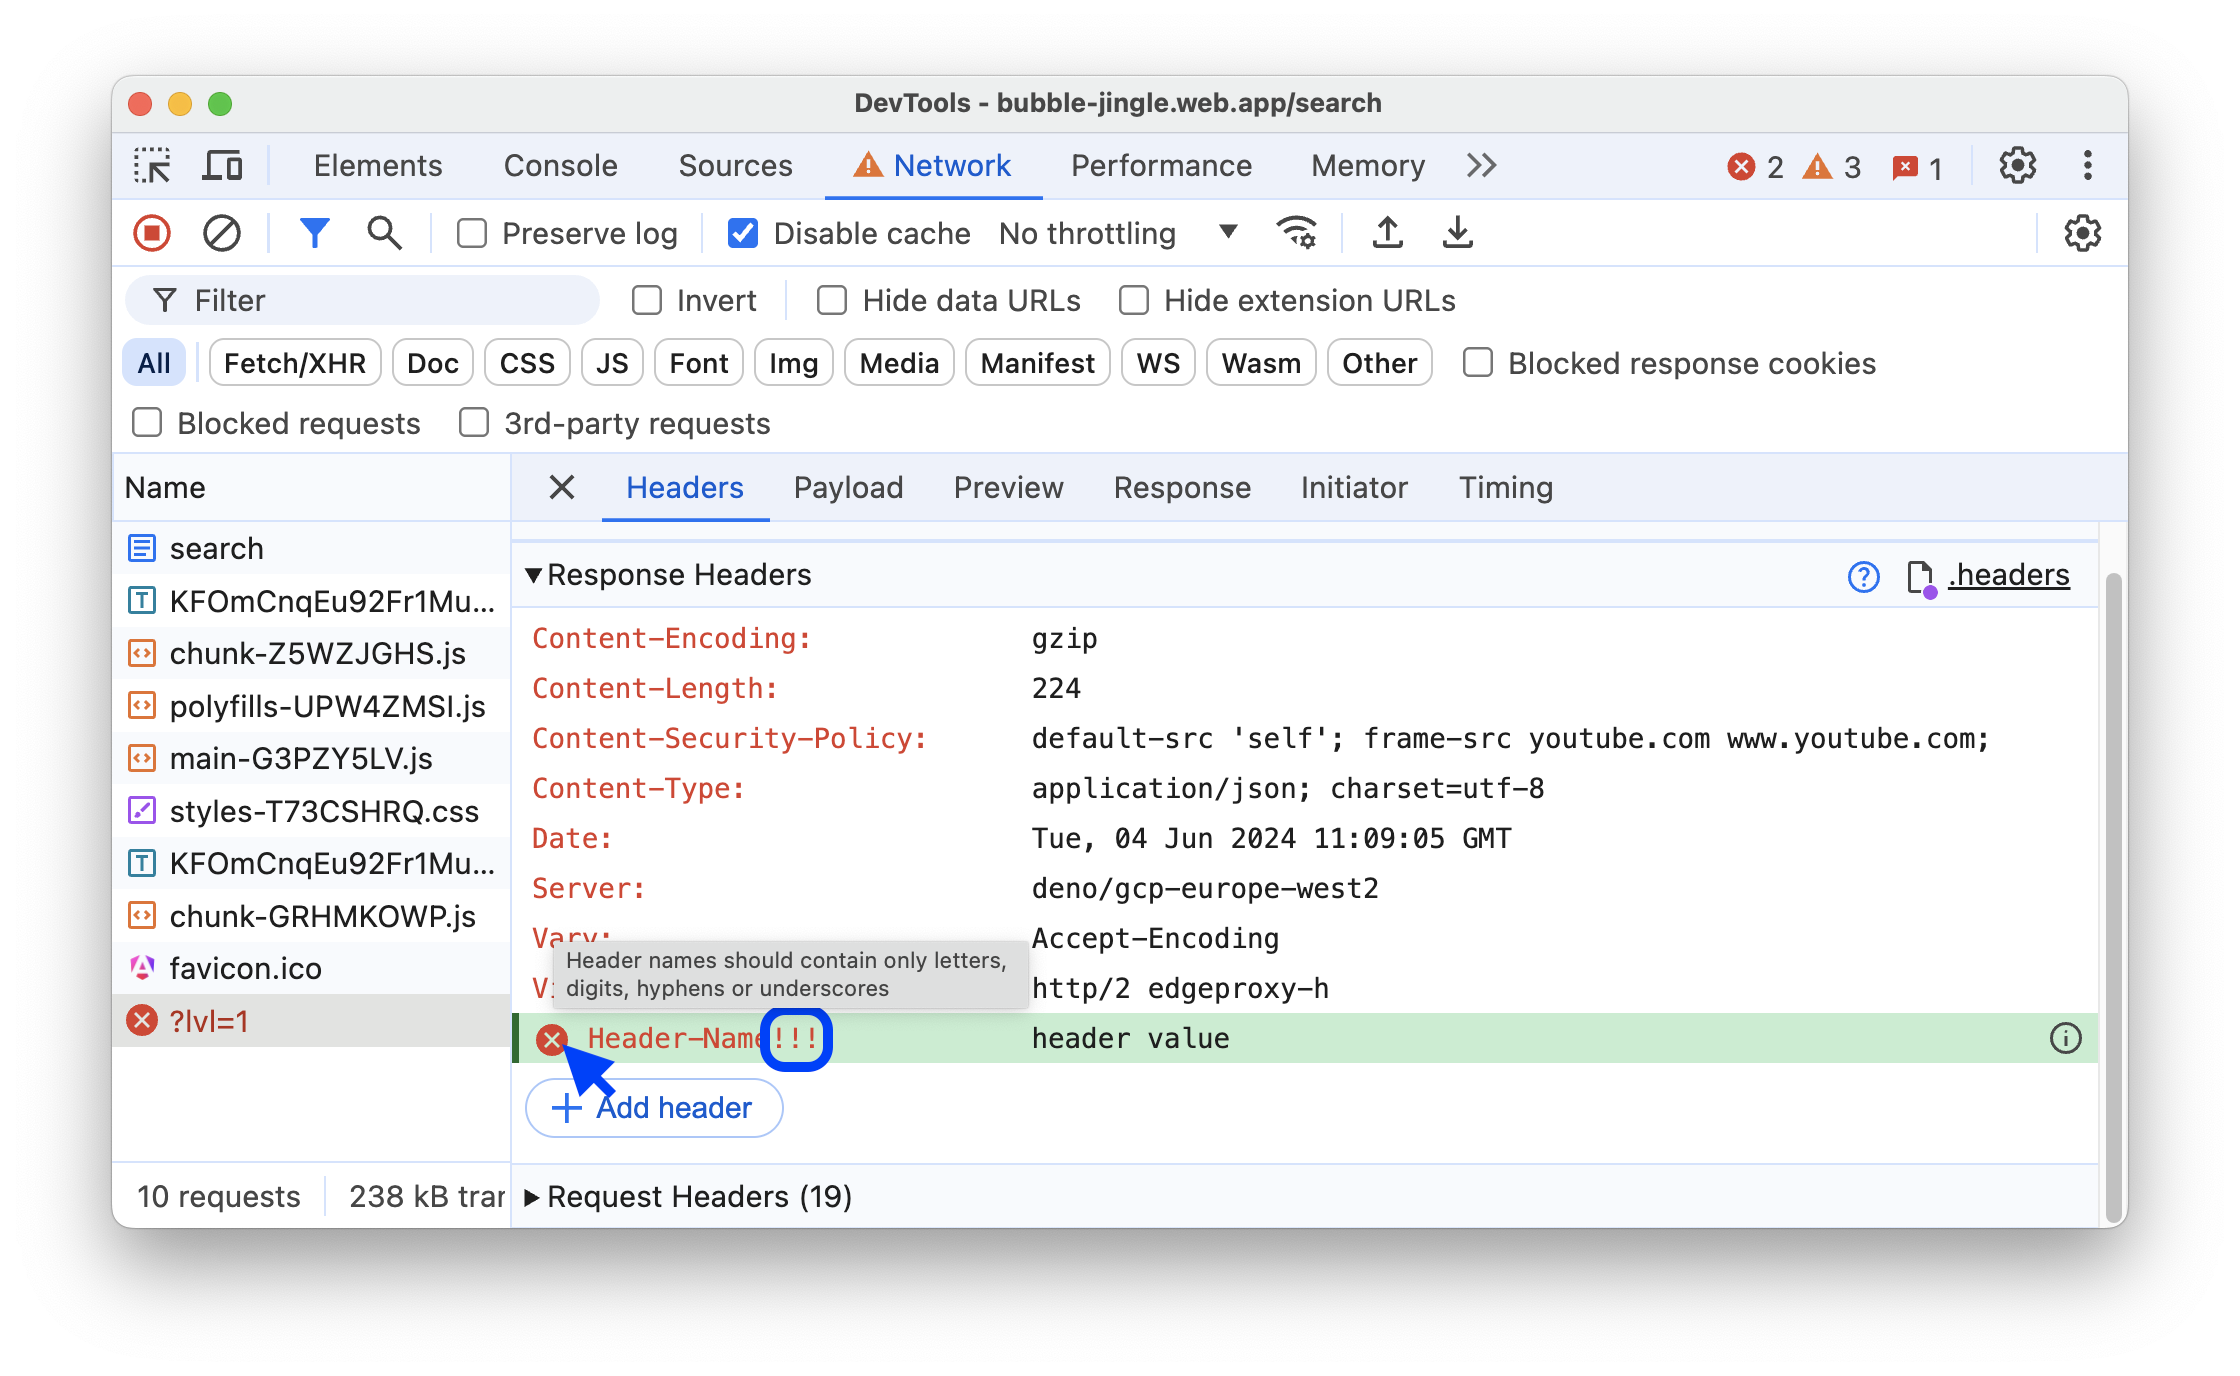The height and width of the screenshot is (1376, 2240).
Task: Click the clear network log icon
Action: coord(221,234)
